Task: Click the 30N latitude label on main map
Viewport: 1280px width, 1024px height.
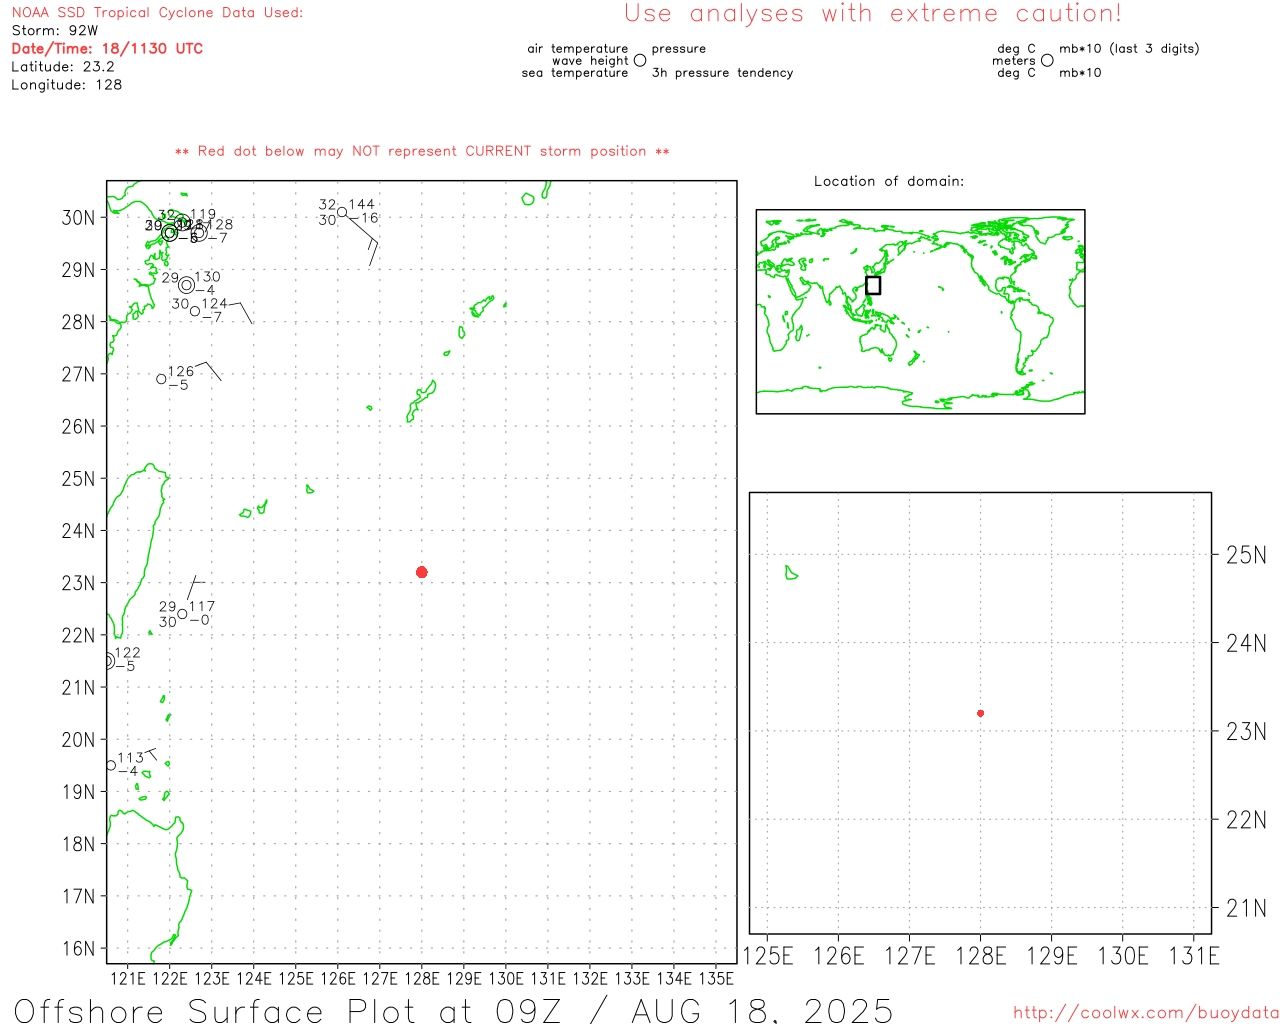Action: (x=78, y=218)
